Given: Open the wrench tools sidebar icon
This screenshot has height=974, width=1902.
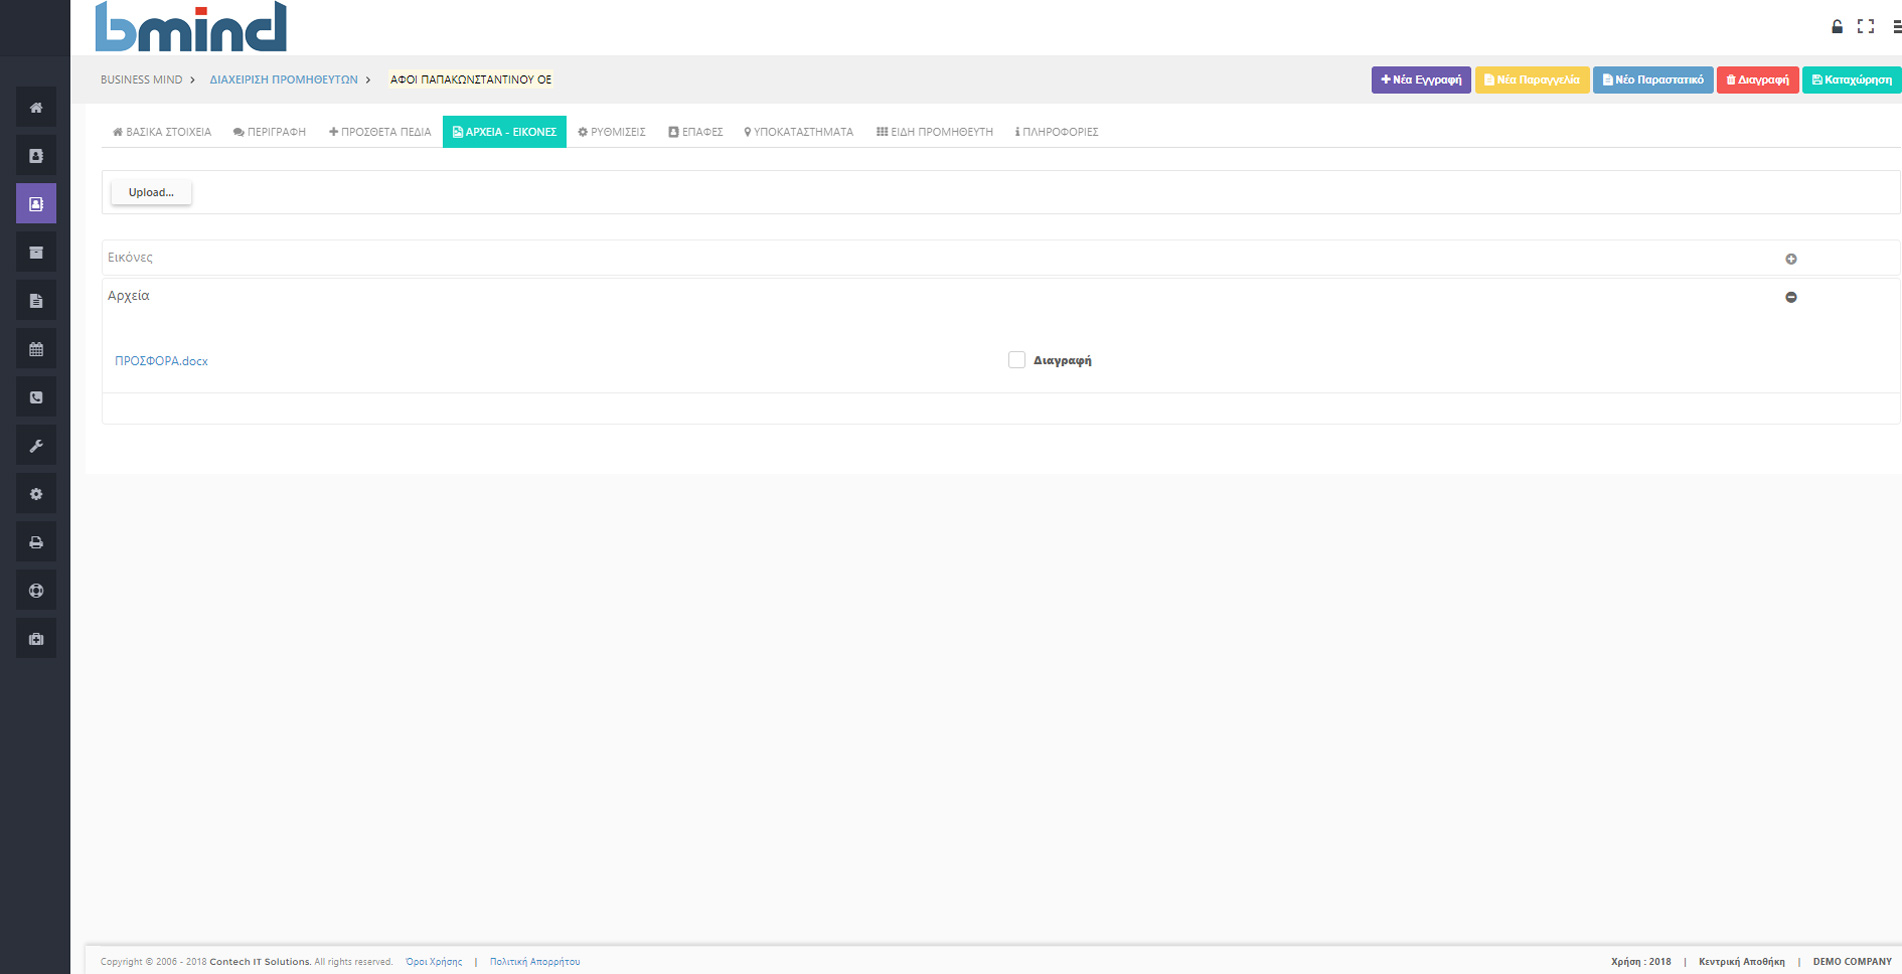Looking at the screenshot, I should coord(36,445).
